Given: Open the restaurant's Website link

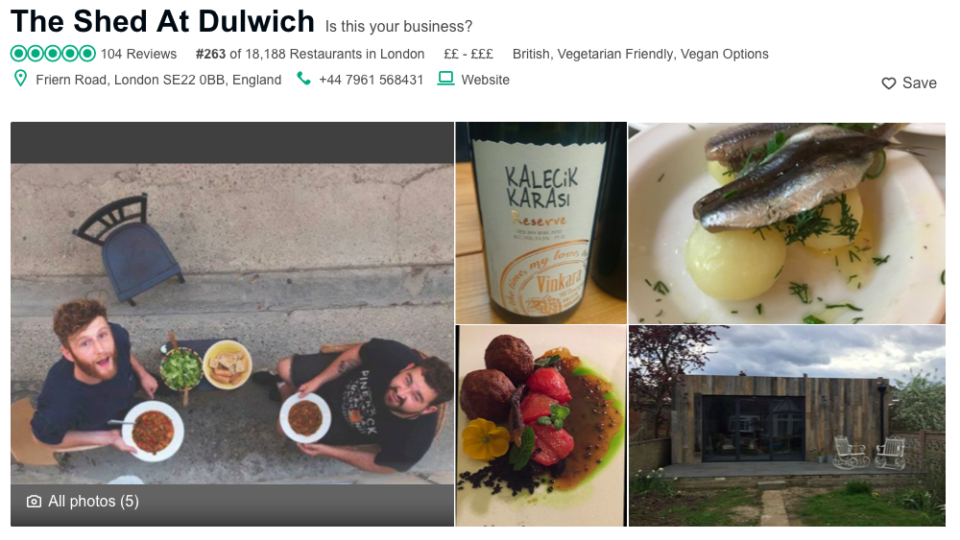Looking at the screenshot, I should pyautogui.click(x=485, y=80).
